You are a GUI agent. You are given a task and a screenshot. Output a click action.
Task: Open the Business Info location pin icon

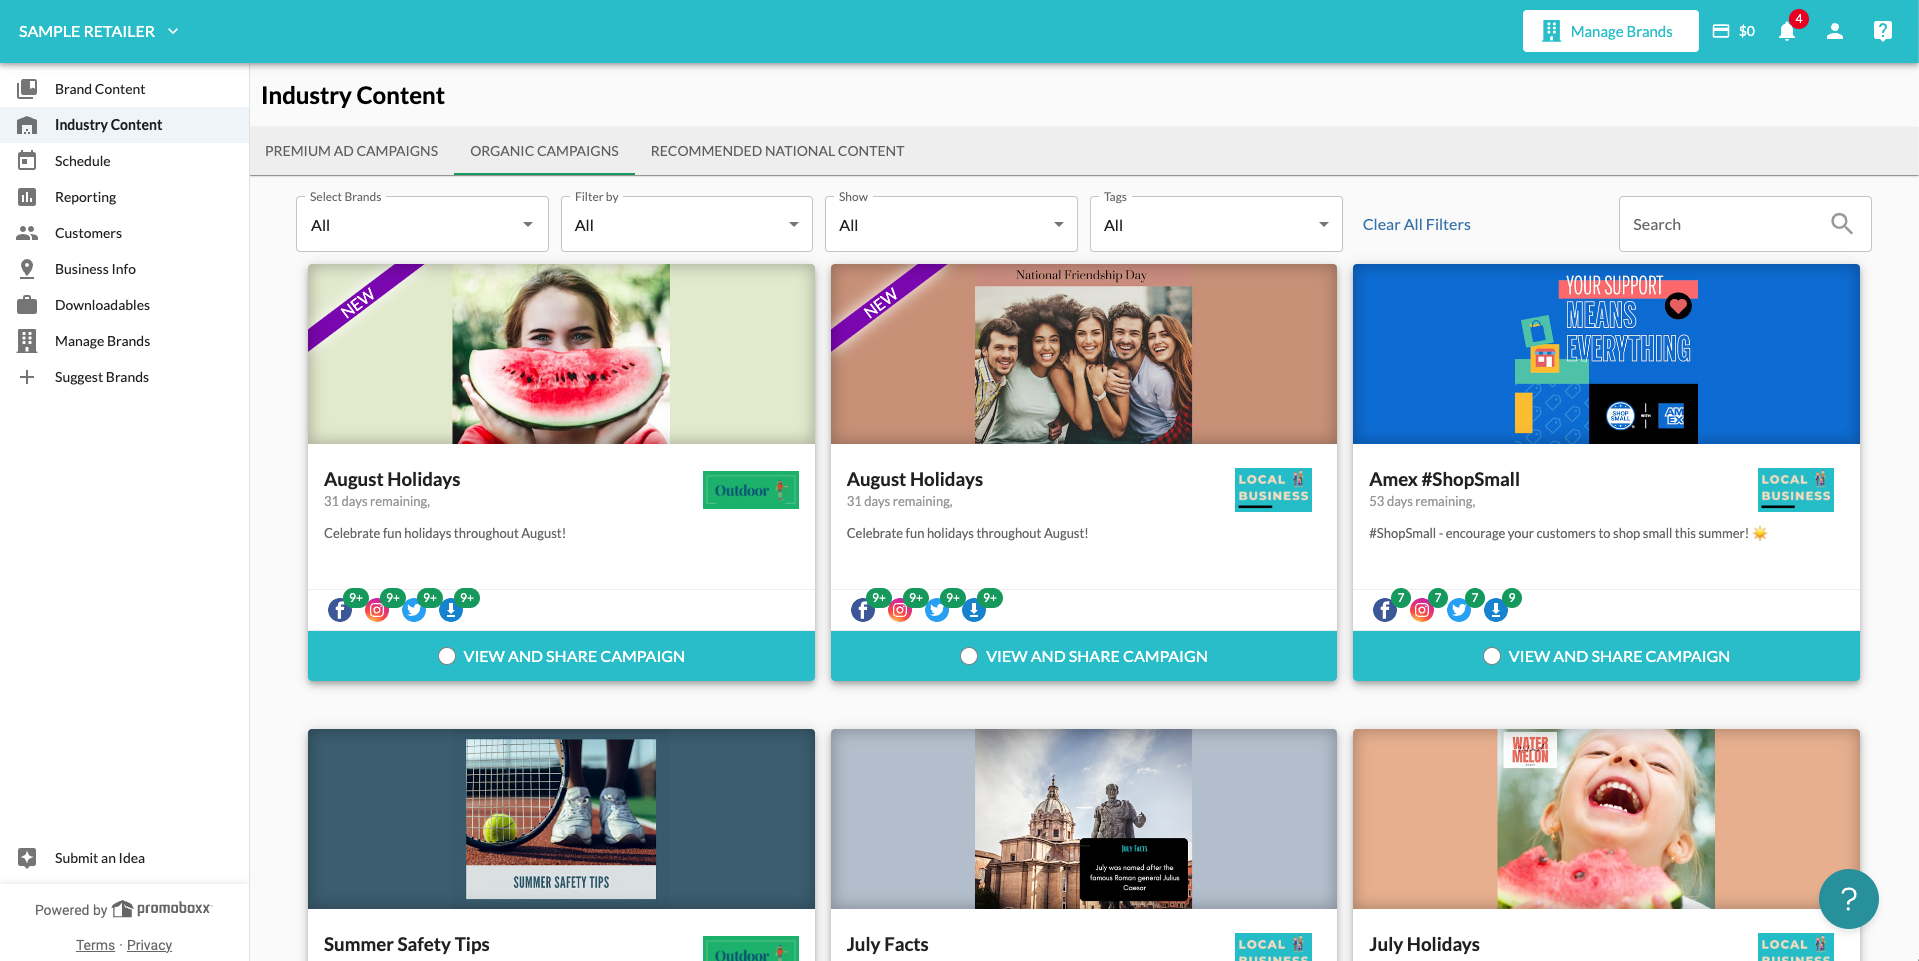click(x=27, y=269)
